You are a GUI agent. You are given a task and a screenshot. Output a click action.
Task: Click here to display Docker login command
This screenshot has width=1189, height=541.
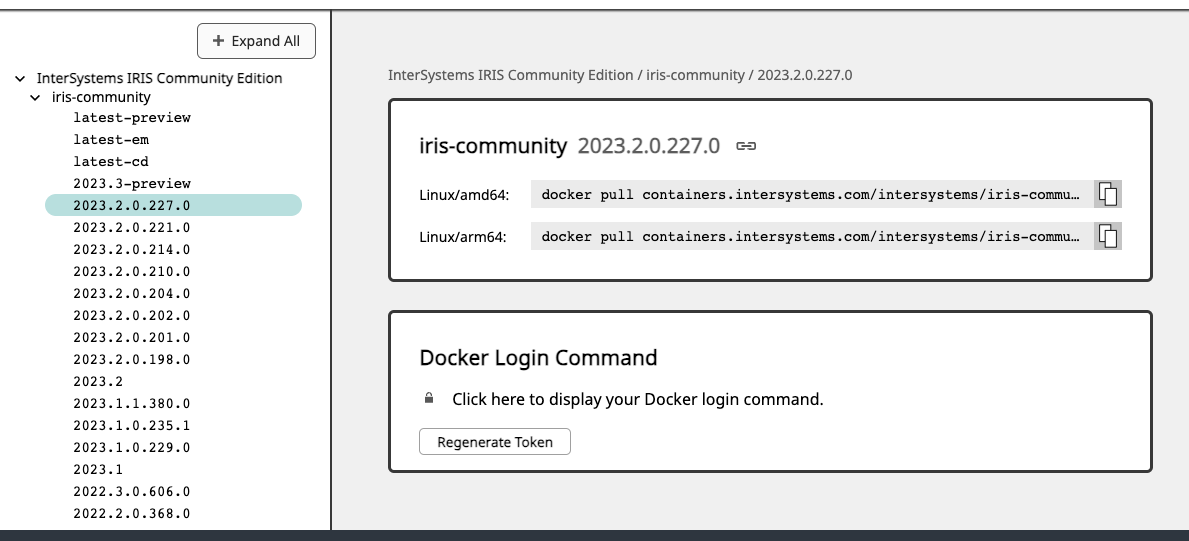638,399
